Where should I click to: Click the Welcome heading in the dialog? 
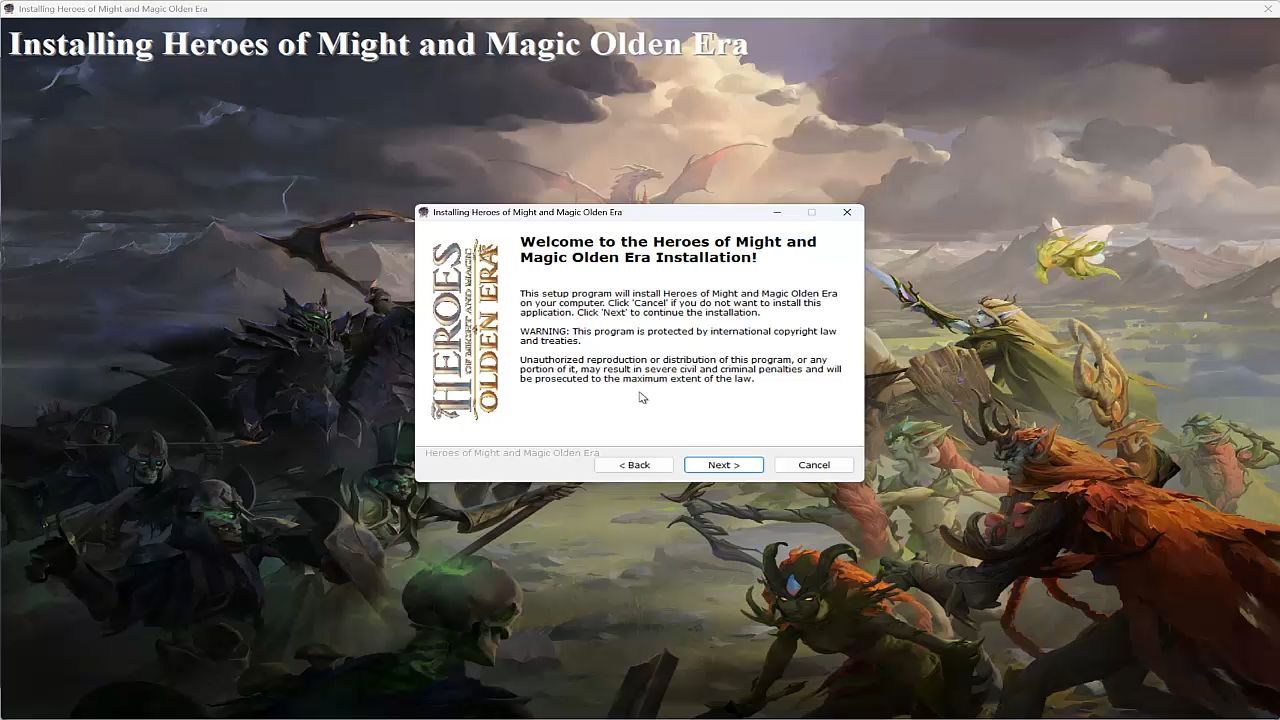point(668,249)
